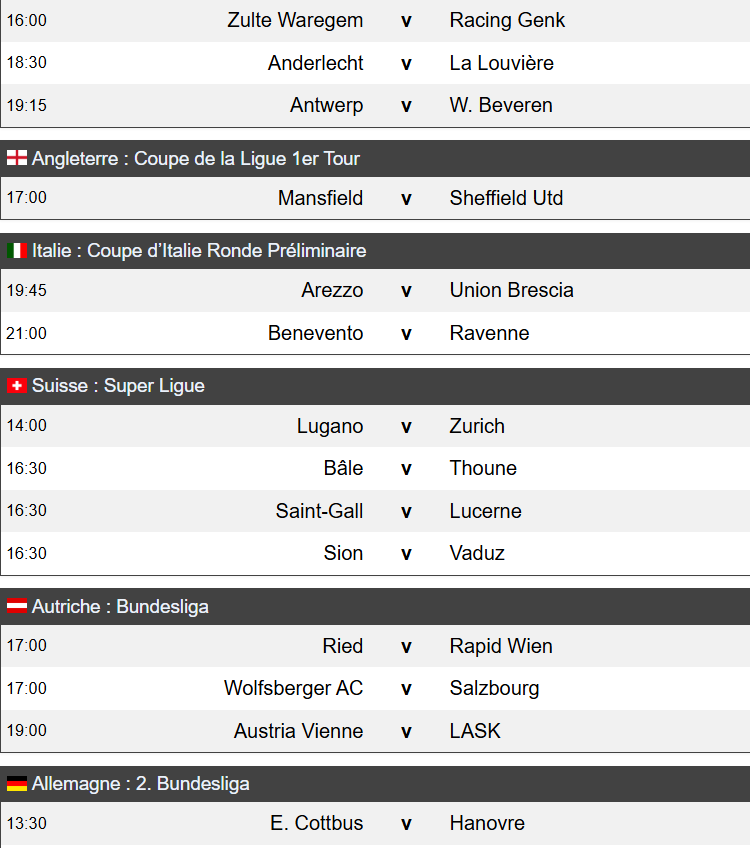Click the Italy flag icon
Viewport: 750px width, 848px height.
(17, 250)
